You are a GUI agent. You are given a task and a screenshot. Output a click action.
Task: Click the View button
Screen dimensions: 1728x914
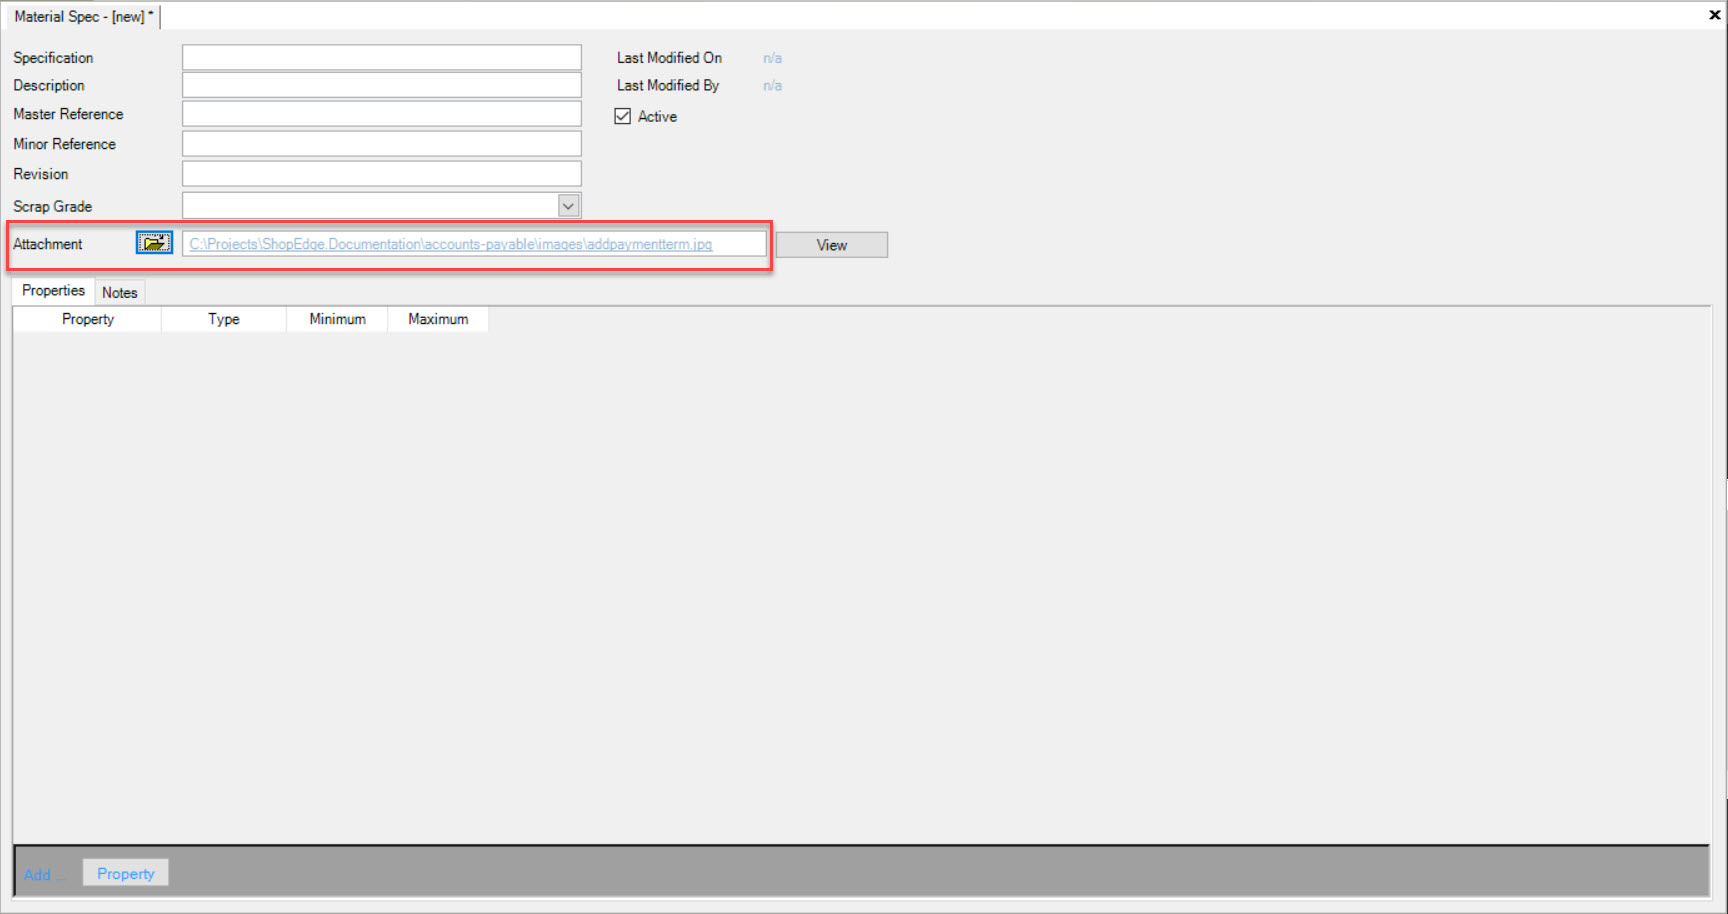coord(832,245)
